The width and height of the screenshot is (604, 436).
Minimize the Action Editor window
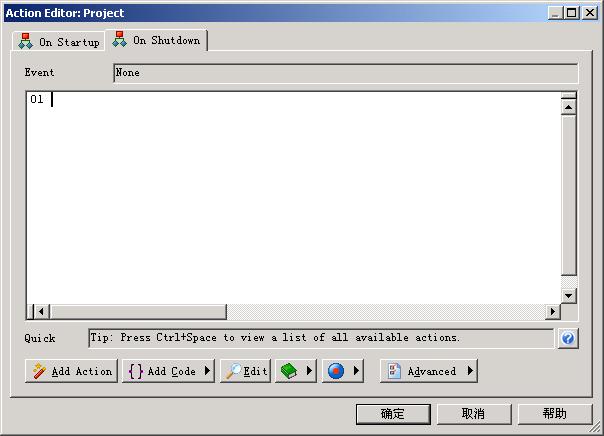pyautogui.click(x=555, y=13)
